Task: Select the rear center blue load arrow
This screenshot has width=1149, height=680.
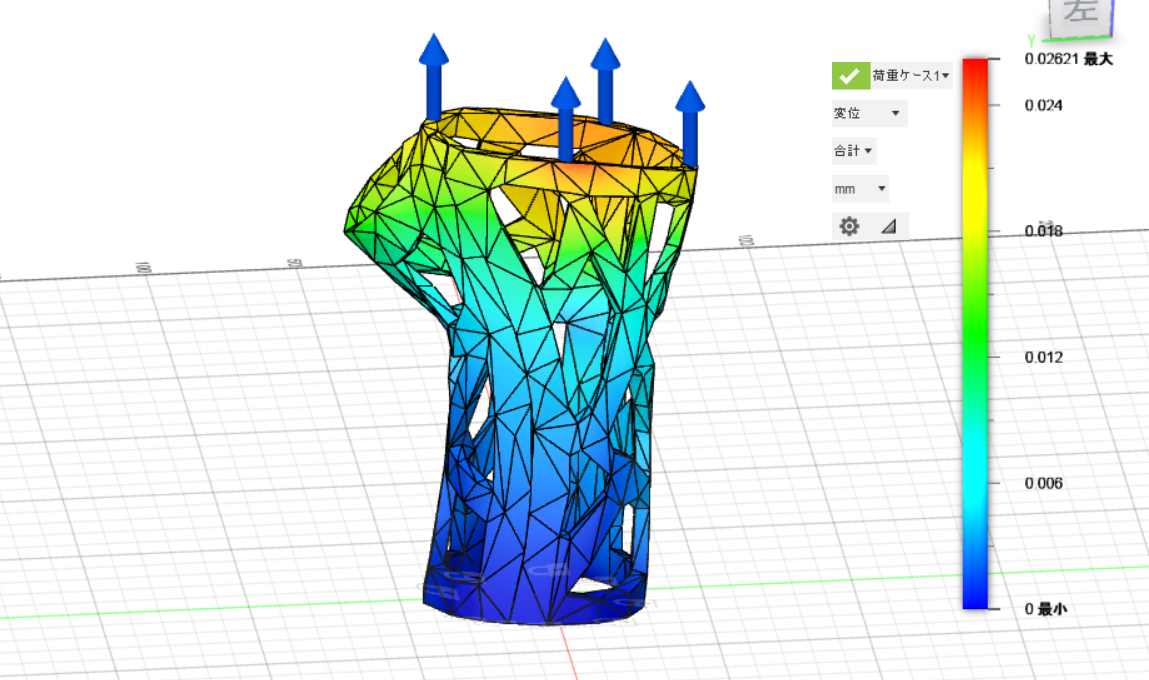Action: pos(605,81)
